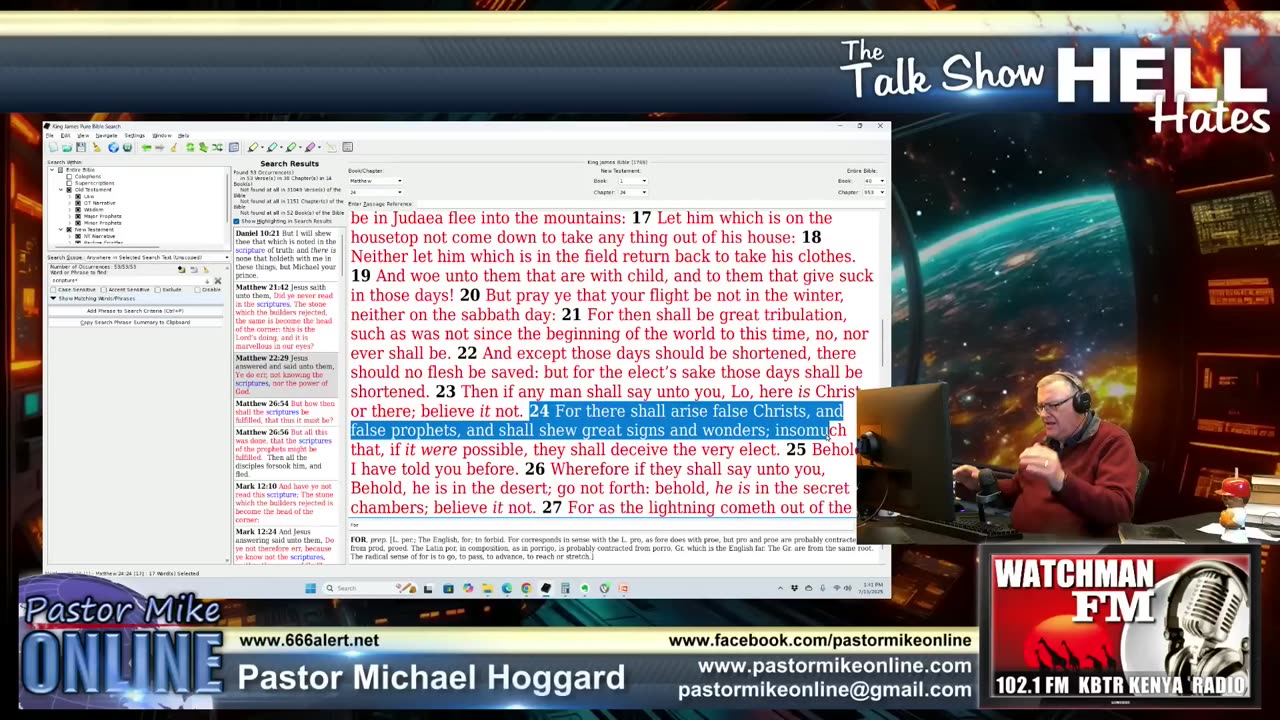Image resolution: width=1280 pixels, height=720 pixels.
Task: Collapse Show Matching Words/Phrases section
Action: (x=53, y=298)
